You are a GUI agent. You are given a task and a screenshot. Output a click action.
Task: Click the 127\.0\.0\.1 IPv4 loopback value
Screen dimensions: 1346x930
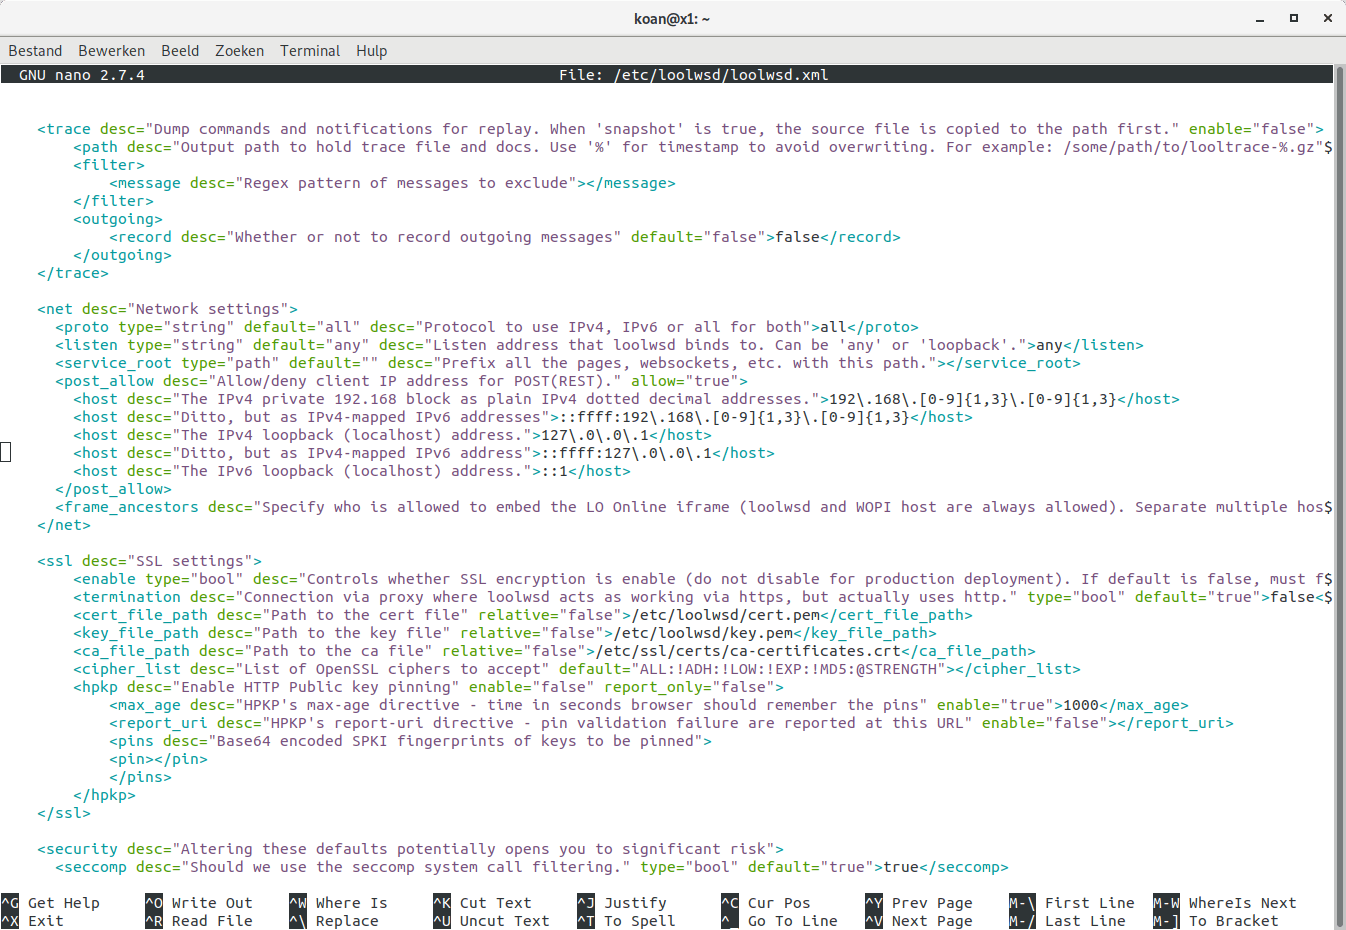click(595, 435)
